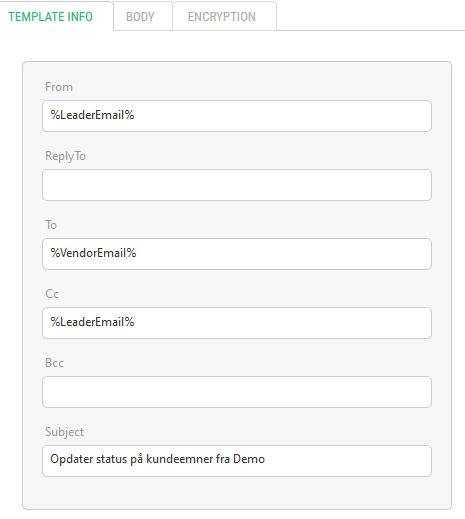Click the To field with %VendorEmail%

[237, 254]
